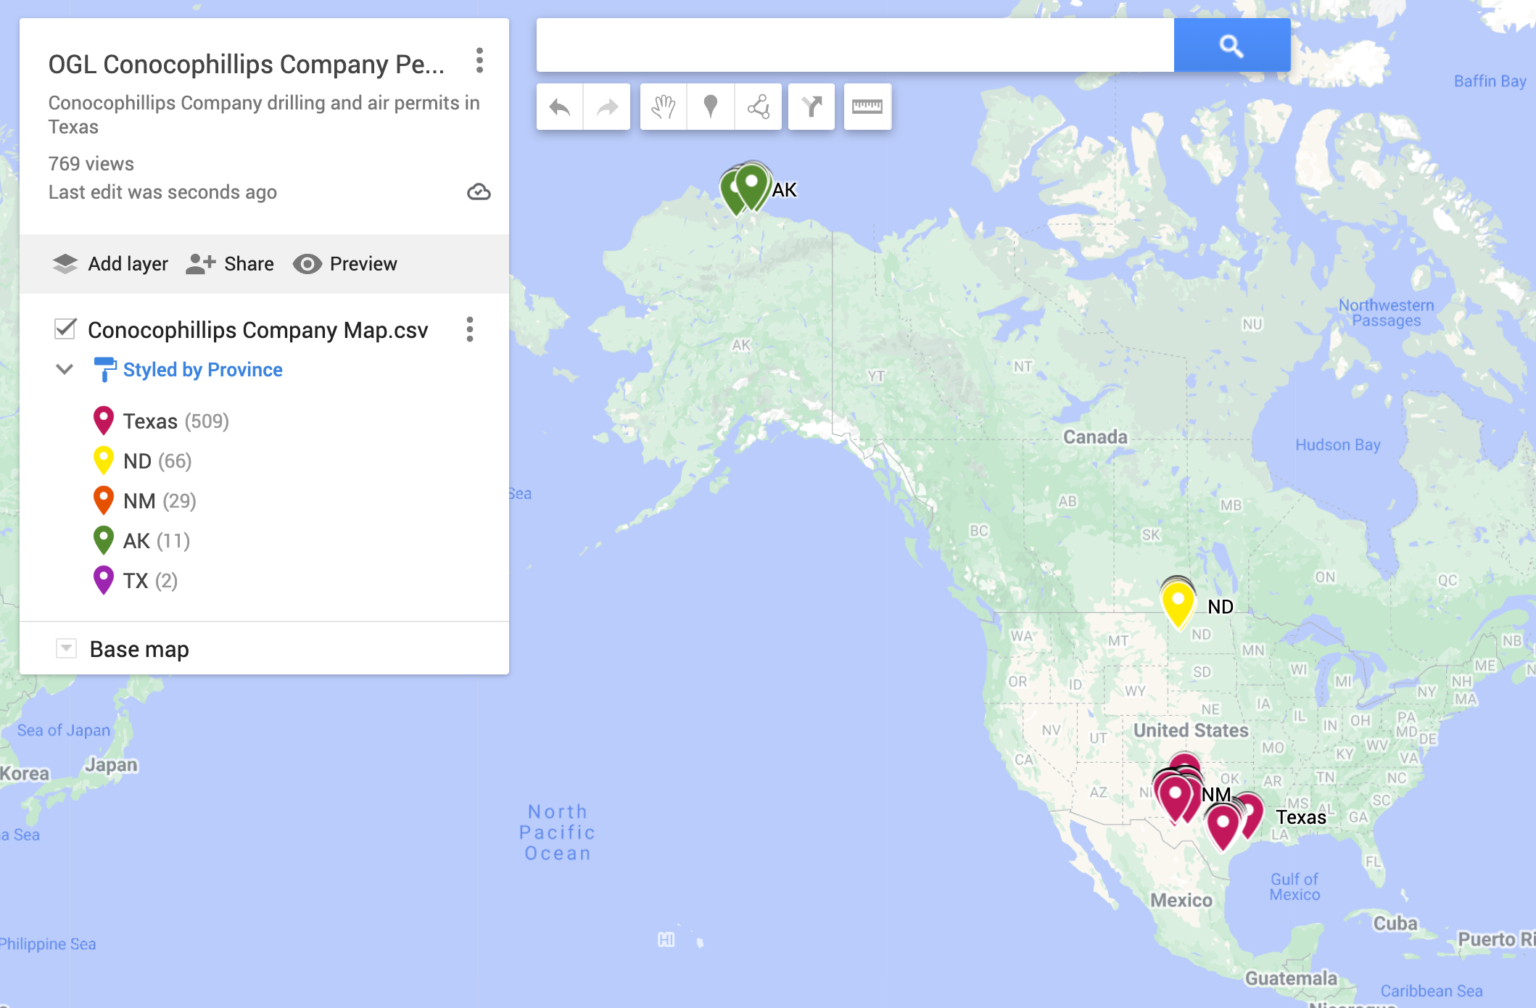
Task: Collapse the Styled by Province legend
Action: click(65, 369)
